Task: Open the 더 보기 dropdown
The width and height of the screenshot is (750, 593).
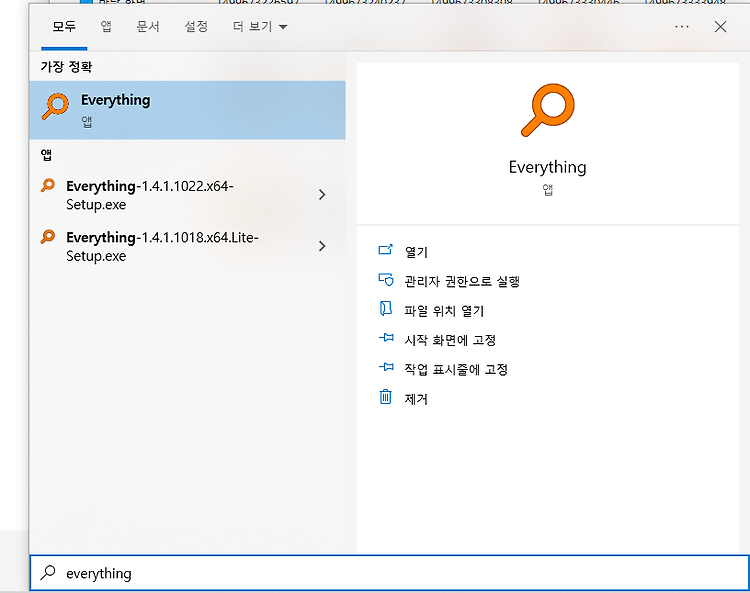Action: (260, 26)
